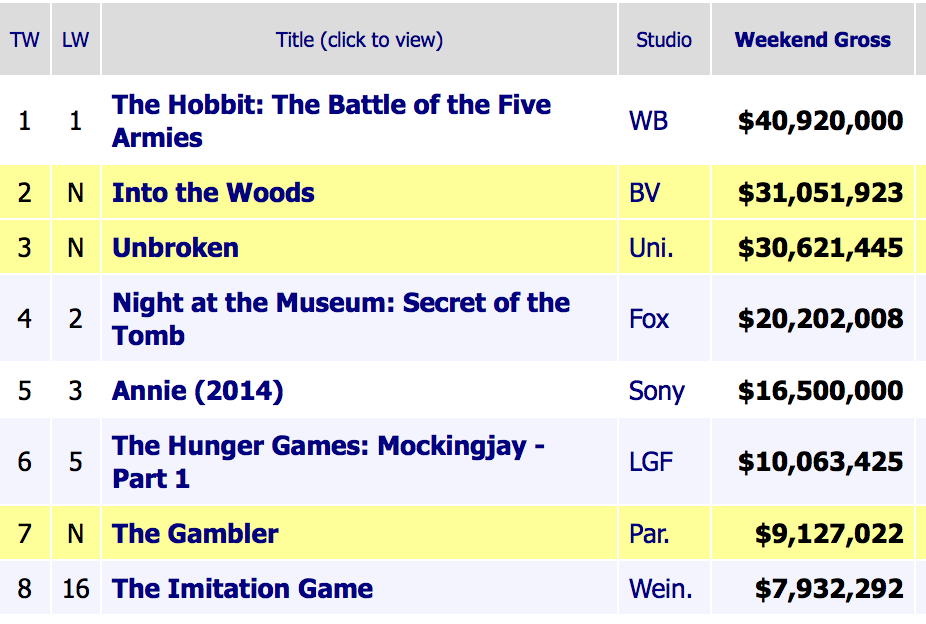Open the LGF studio link
Viewport: 926px width, 624px height.
coord(651,462)
